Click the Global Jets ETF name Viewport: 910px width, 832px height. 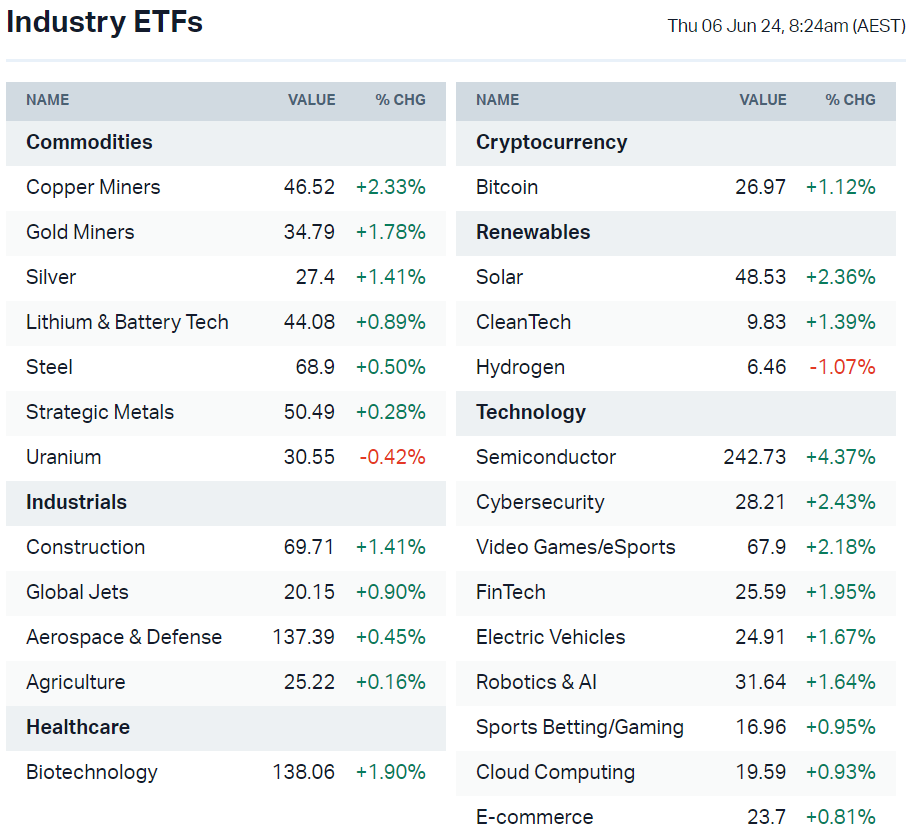click(x=77, y=592)
